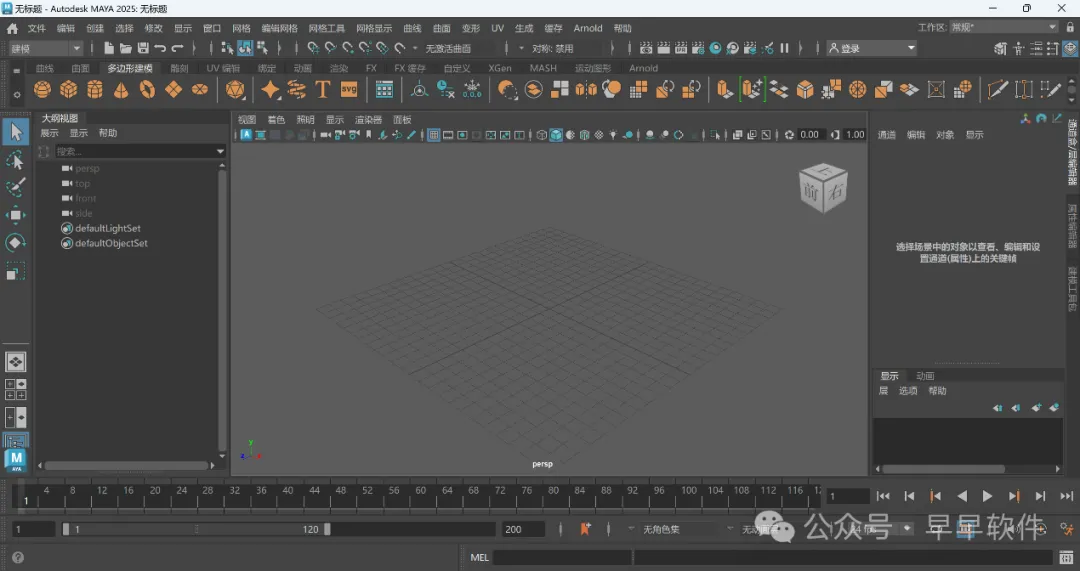Open the 工作区 workspace dropdown
This screenshot has width=1080, height=571.
click(x=1001, y=28)
